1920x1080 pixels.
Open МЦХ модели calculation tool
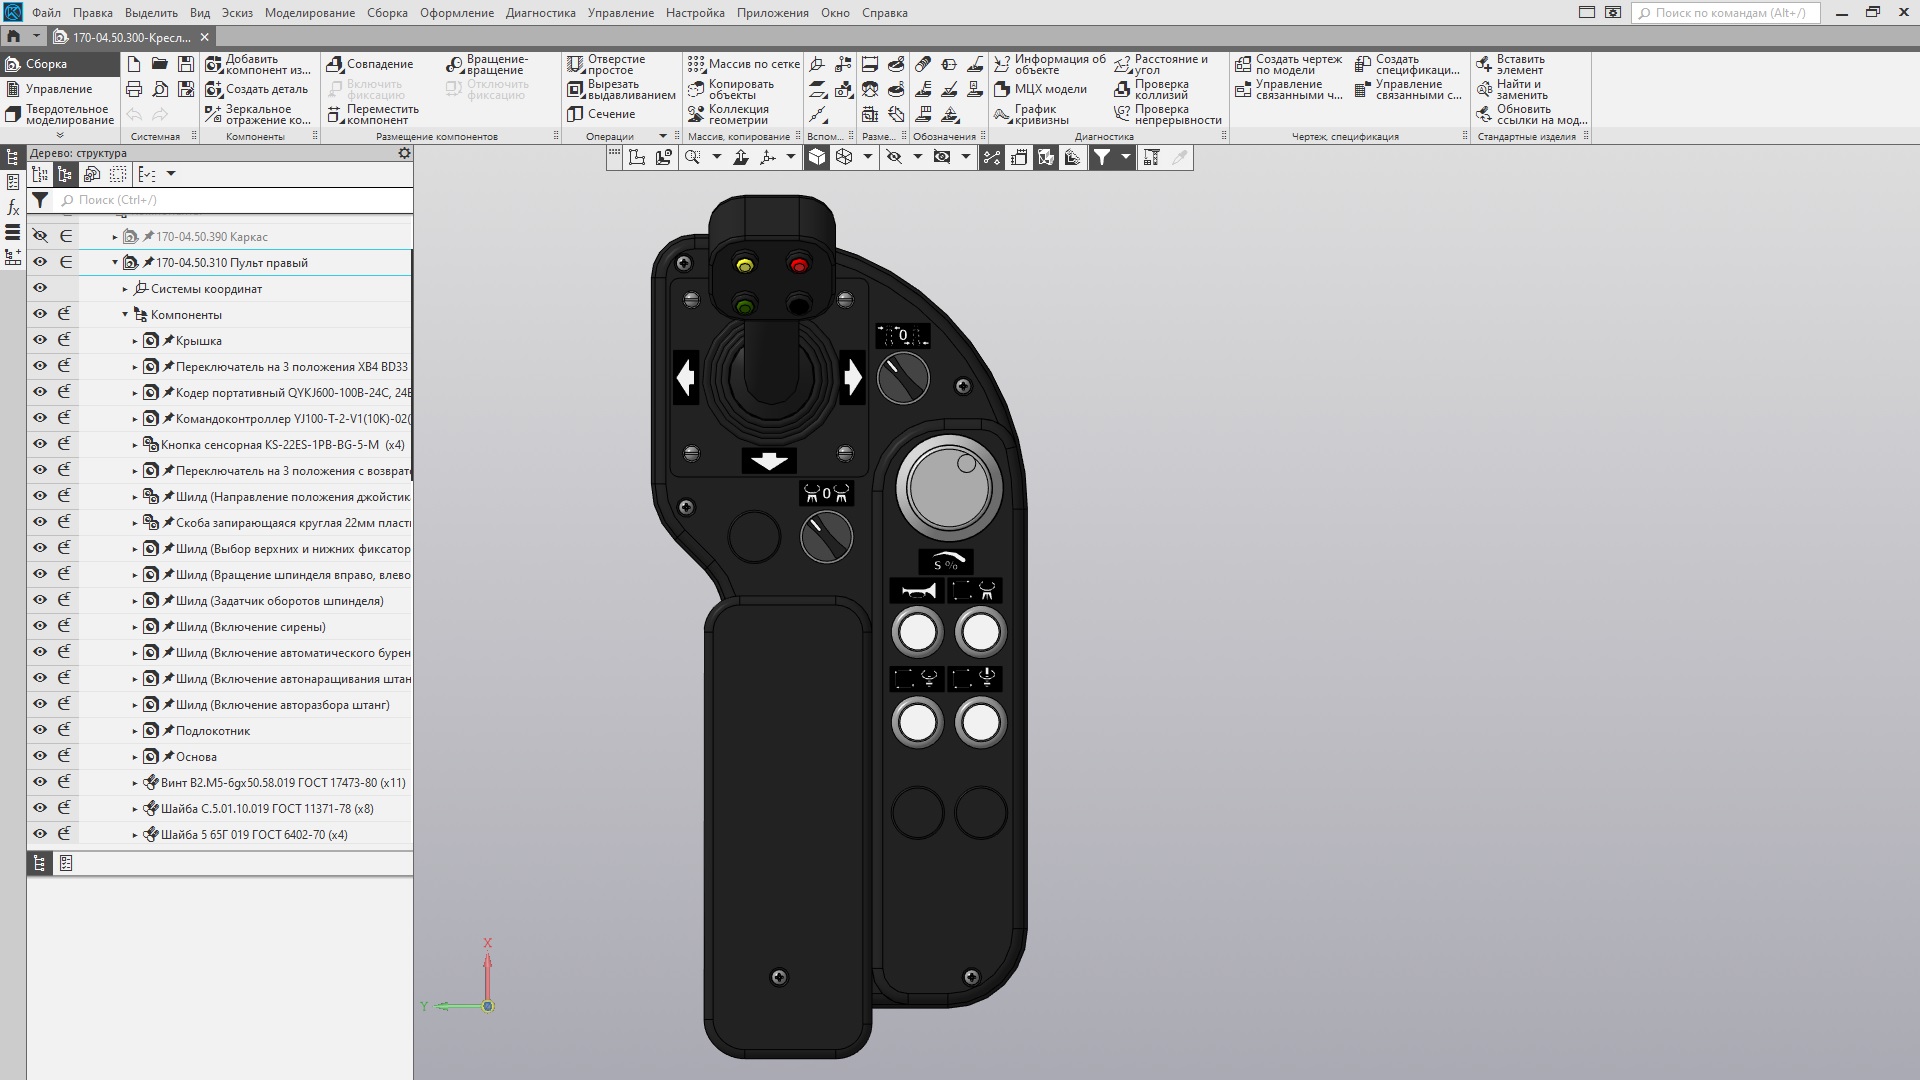[x=1040, y=89]
